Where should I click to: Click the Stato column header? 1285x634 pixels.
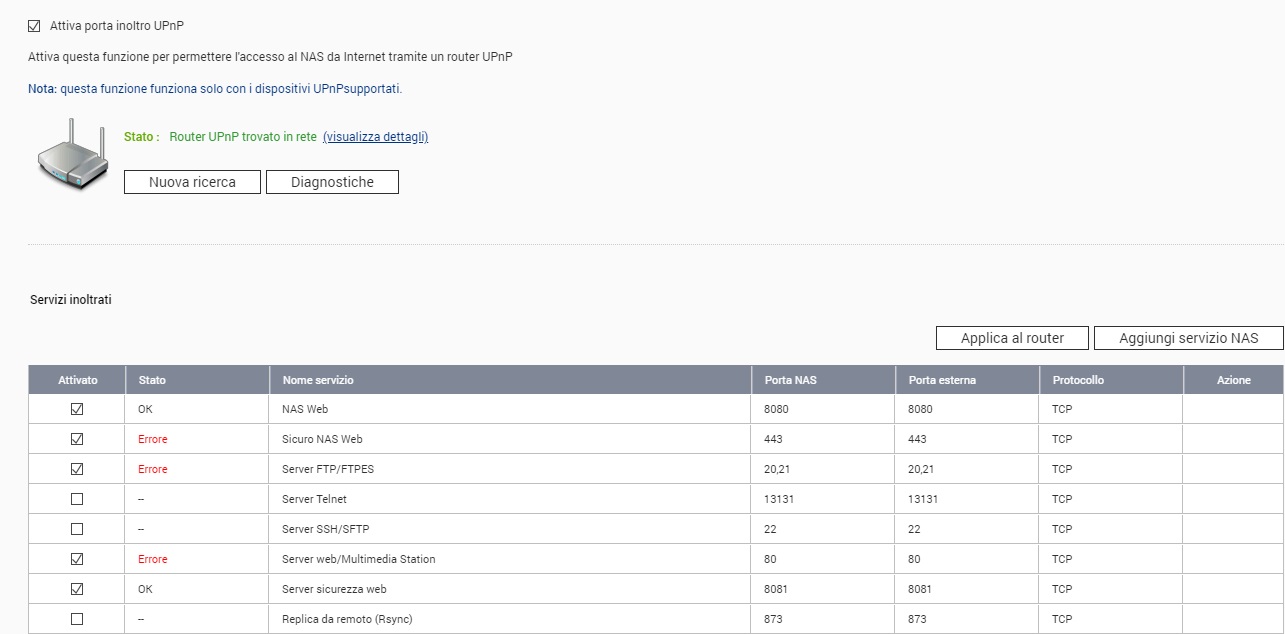pyautogui.click(x=153, y=380)
